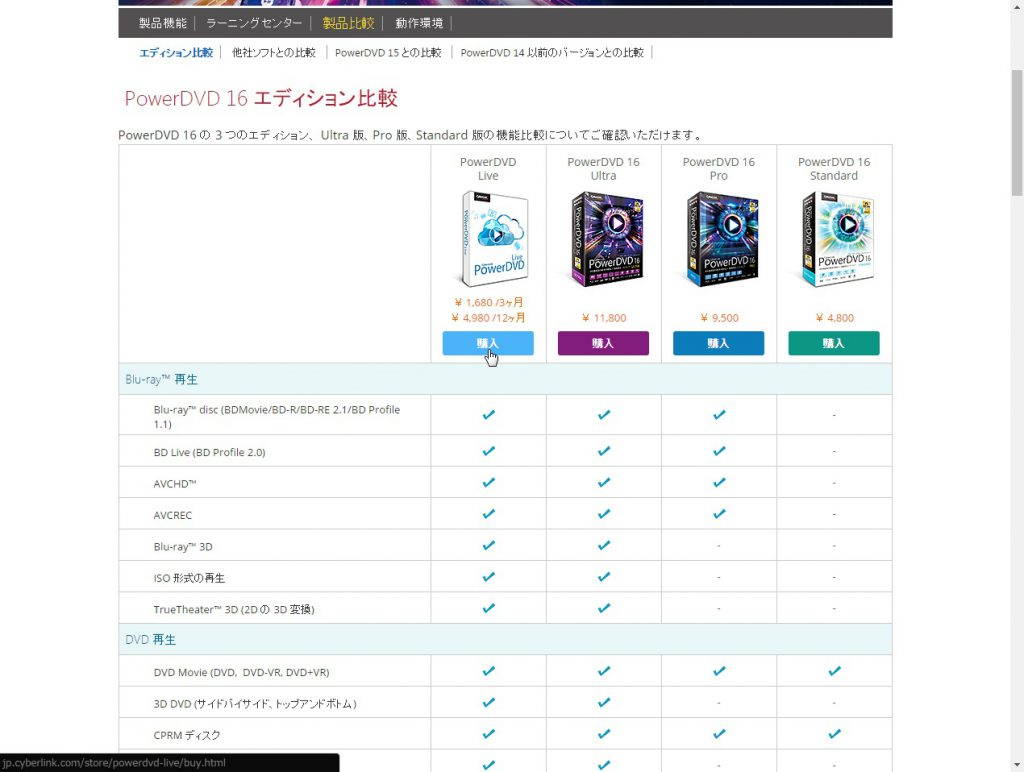Click the Pro checkmark in CPRM ディスク row
The image size is (1024, 772).
(x=719, y=733)
